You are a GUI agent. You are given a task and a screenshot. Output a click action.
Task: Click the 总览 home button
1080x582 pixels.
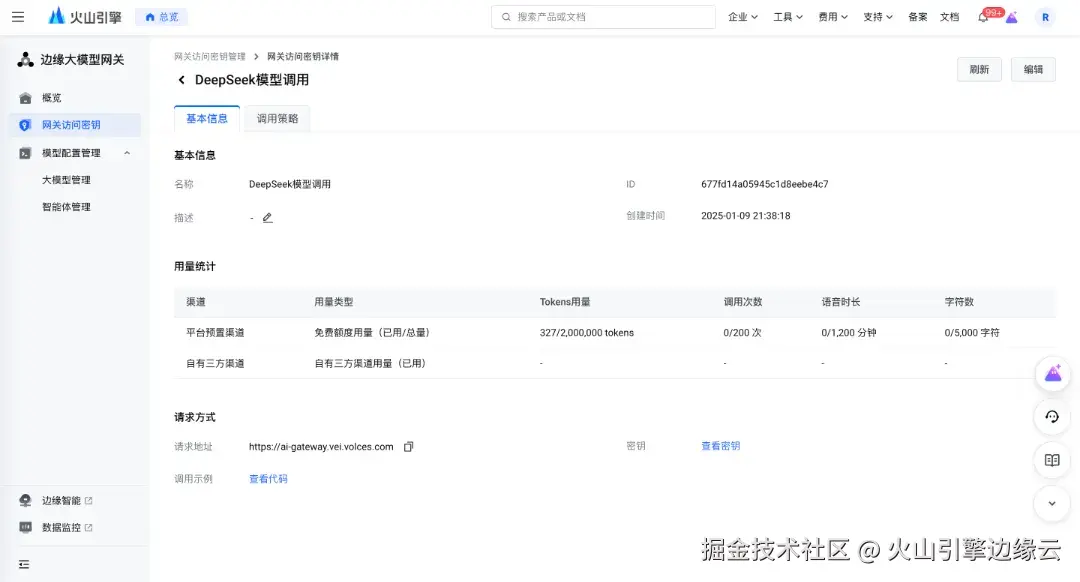tap(161, 17)
